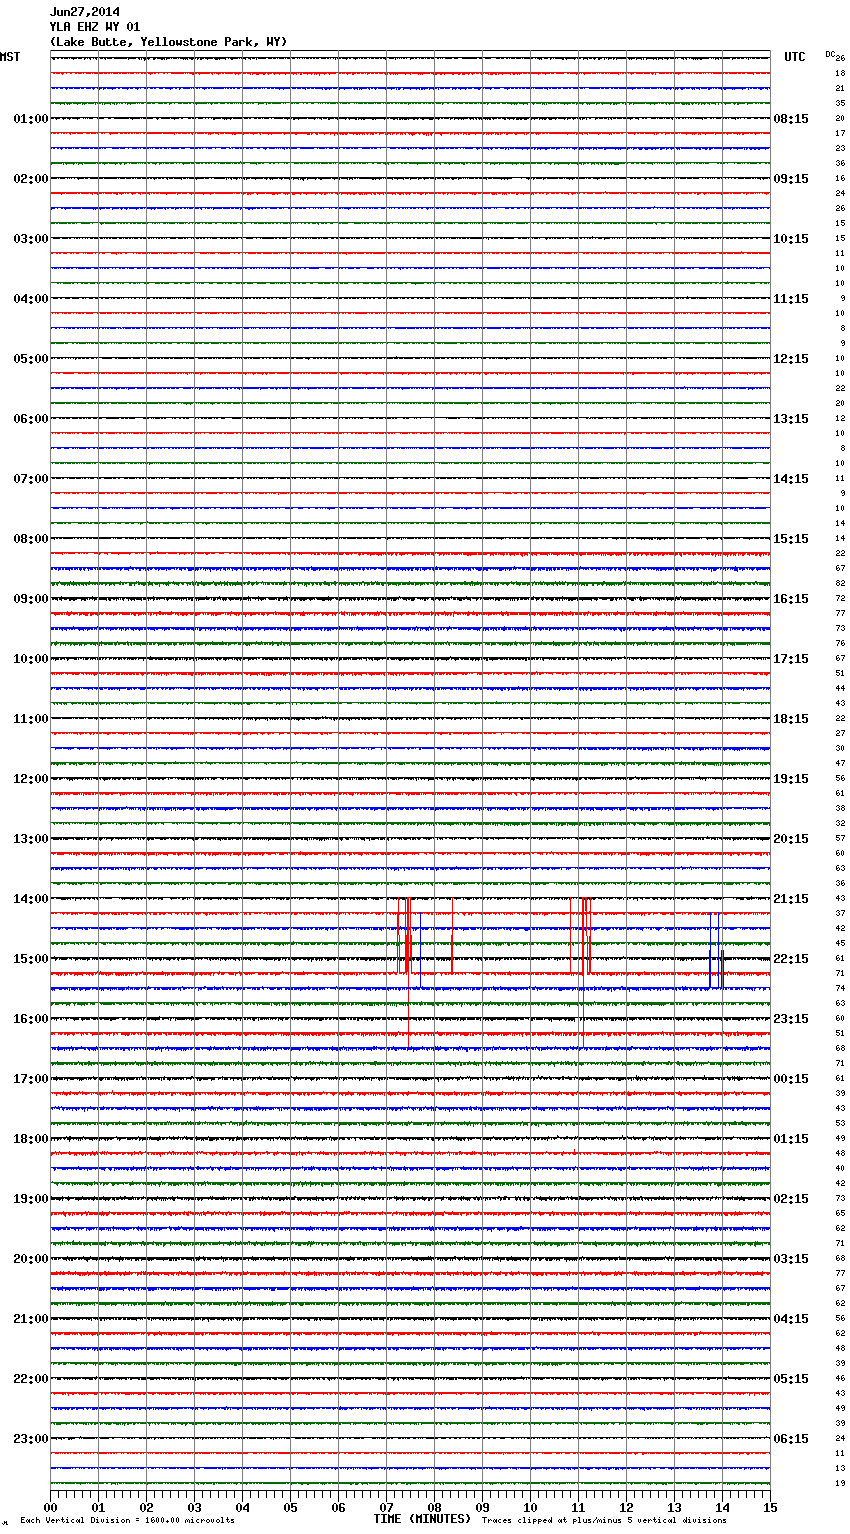850x1534 pixels.
Task: Click the 08:00 MST time label
Action: 30,539
